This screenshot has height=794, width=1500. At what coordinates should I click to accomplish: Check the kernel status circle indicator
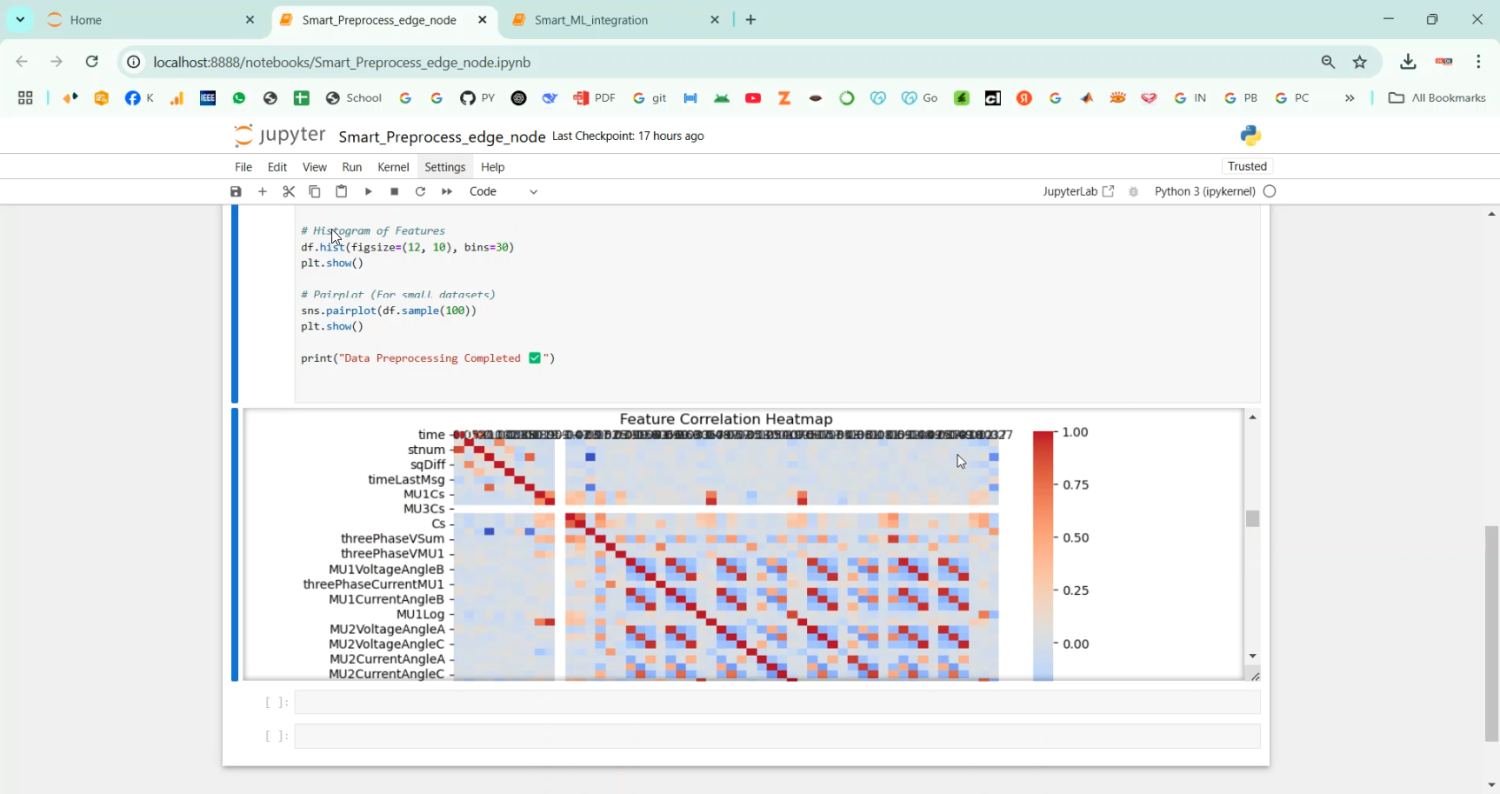coord(1271,191)
